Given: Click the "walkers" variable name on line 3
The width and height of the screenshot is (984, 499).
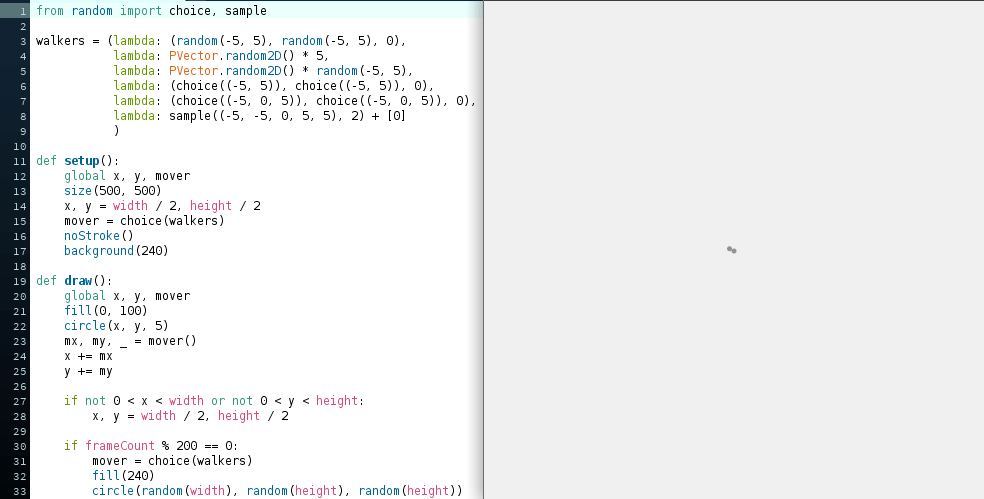Looking at the screenshot, I should [x=60, y=41].
